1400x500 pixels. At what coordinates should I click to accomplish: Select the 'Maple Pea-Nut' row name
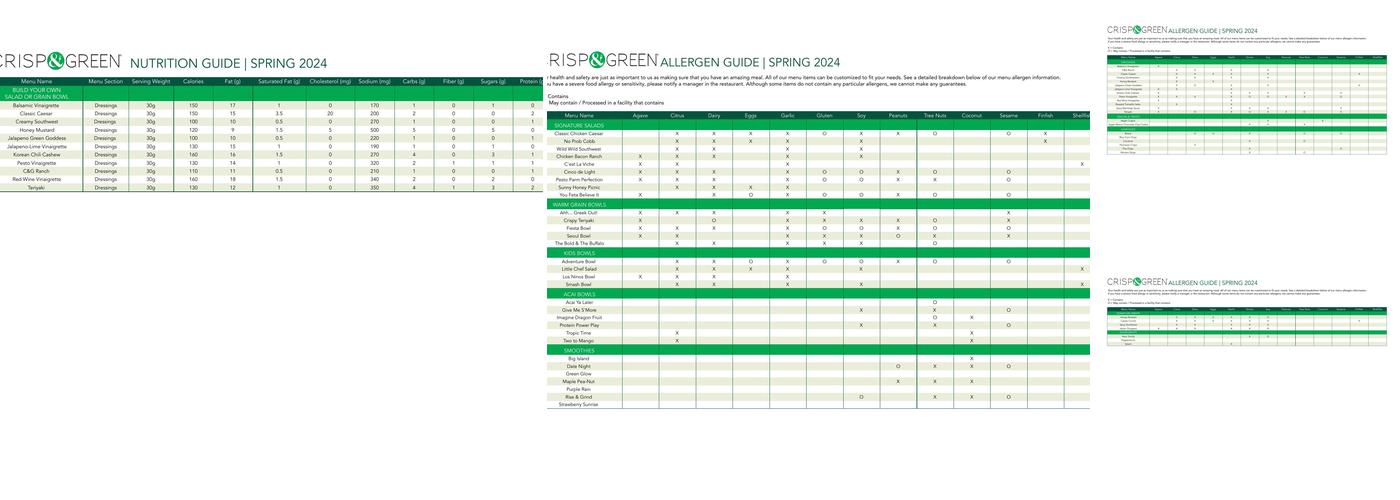(579, 381)
